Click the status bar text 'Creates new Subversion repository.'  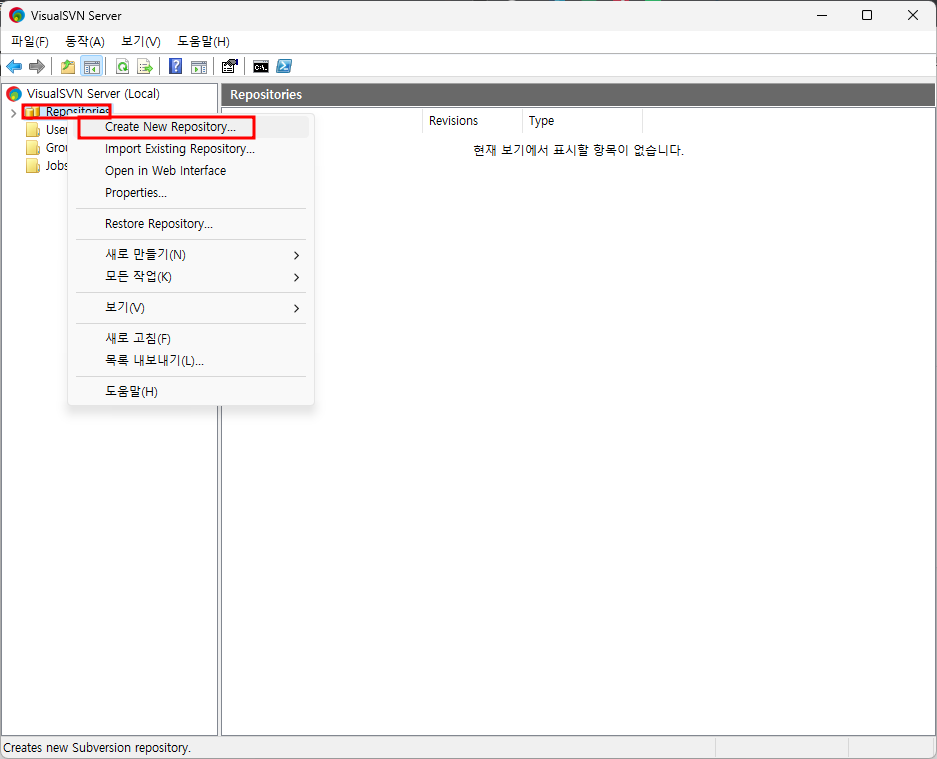click(97, 748)
